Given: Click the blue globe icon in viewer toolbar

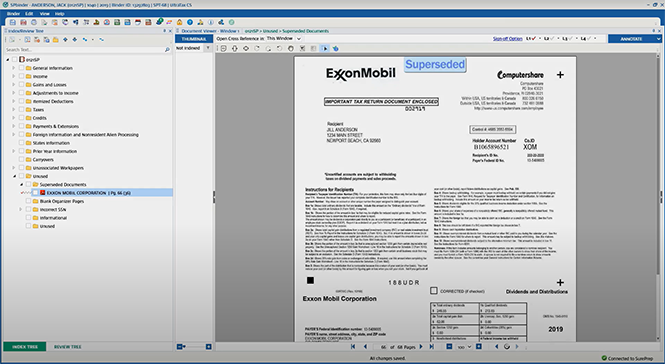Looking at the screenshot, I should click(335, 48).
